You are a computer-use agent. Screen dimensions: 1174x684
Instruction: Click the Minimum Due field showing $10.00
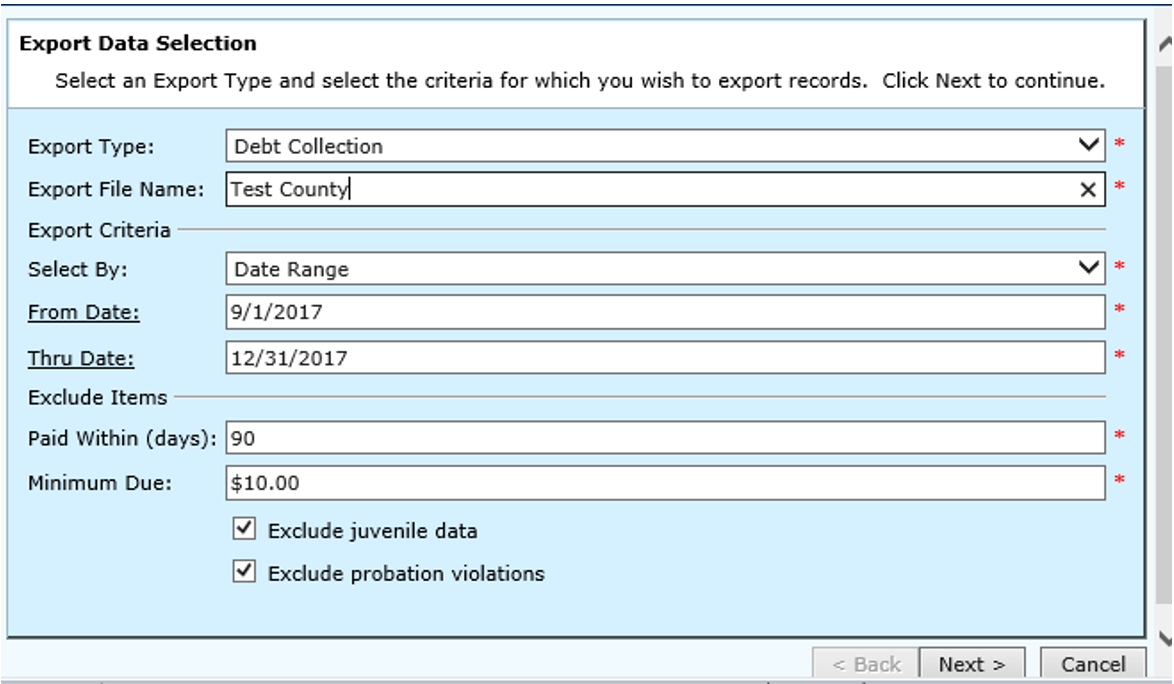pos(666,483)
